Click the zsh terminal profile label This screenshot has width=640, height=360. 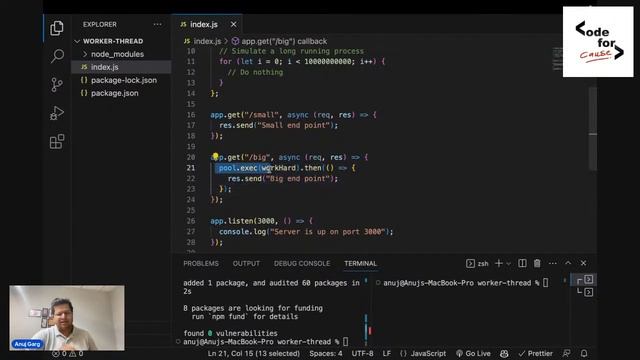478,264
